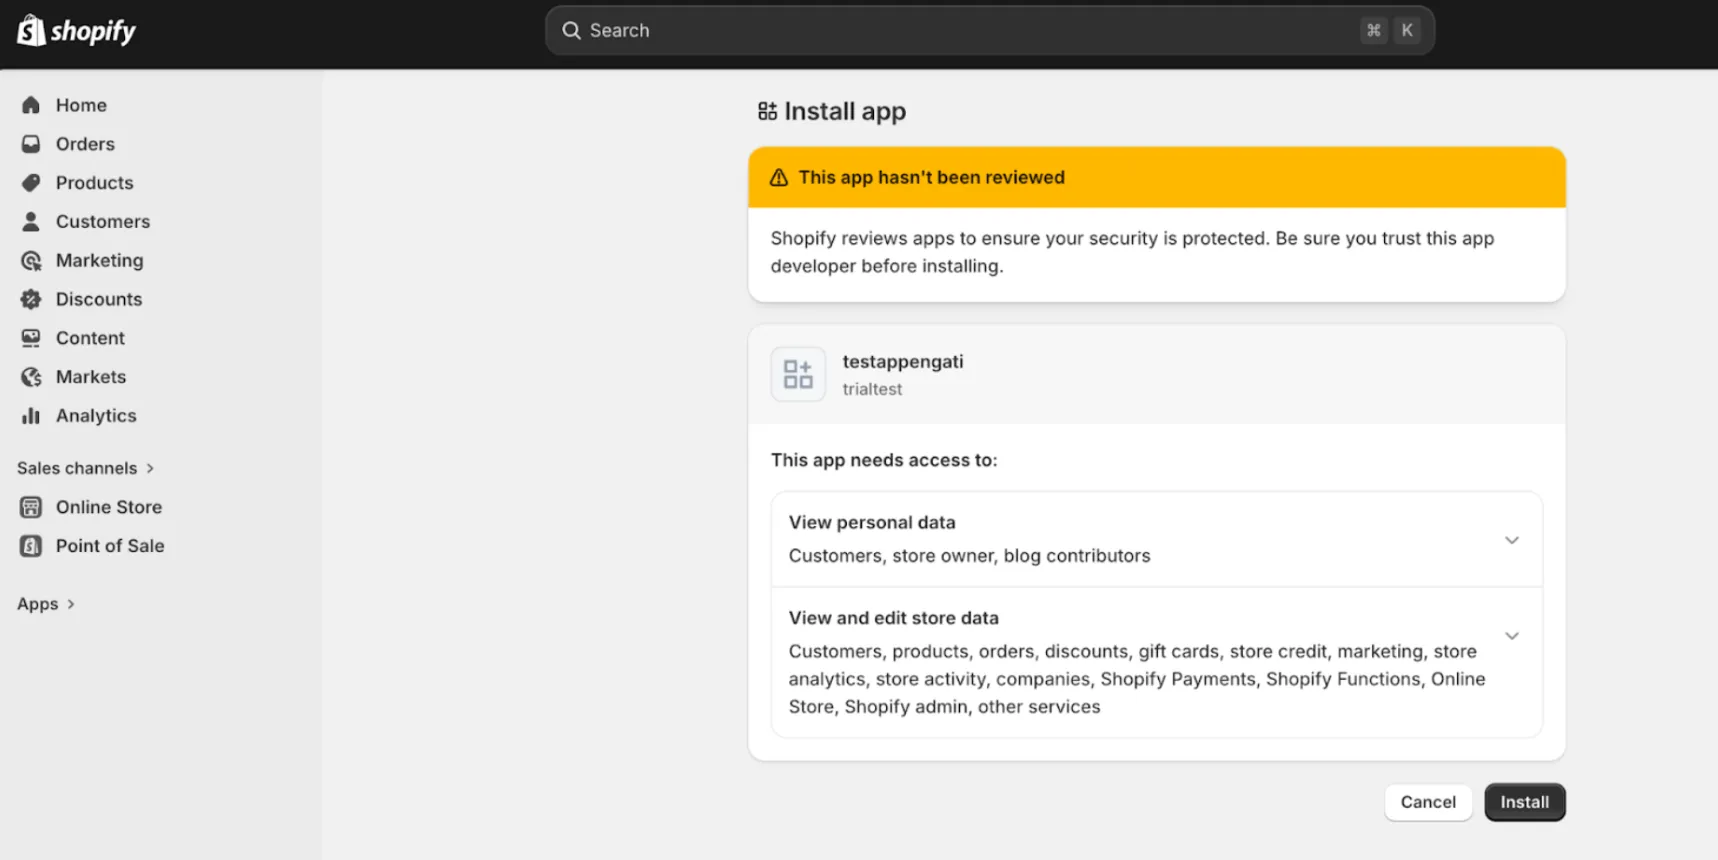The image size is (1718, 860).
Task: Open Analytics in the sidebar
Action: tap(96, 416)
